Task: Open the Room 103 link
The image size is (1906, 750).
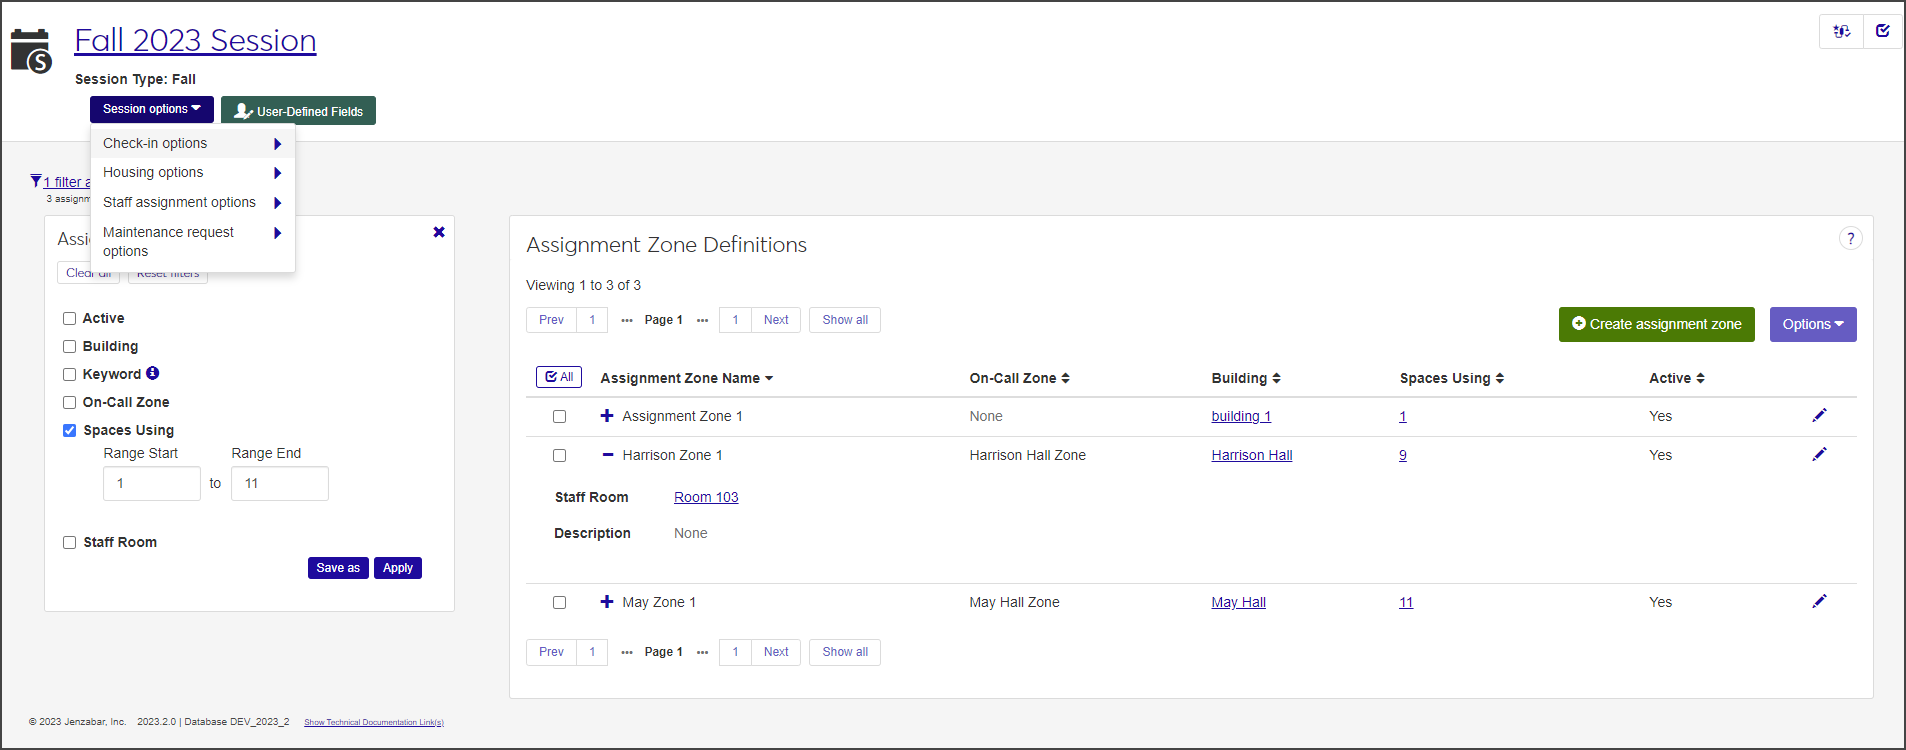Action: tap(706, 497)
